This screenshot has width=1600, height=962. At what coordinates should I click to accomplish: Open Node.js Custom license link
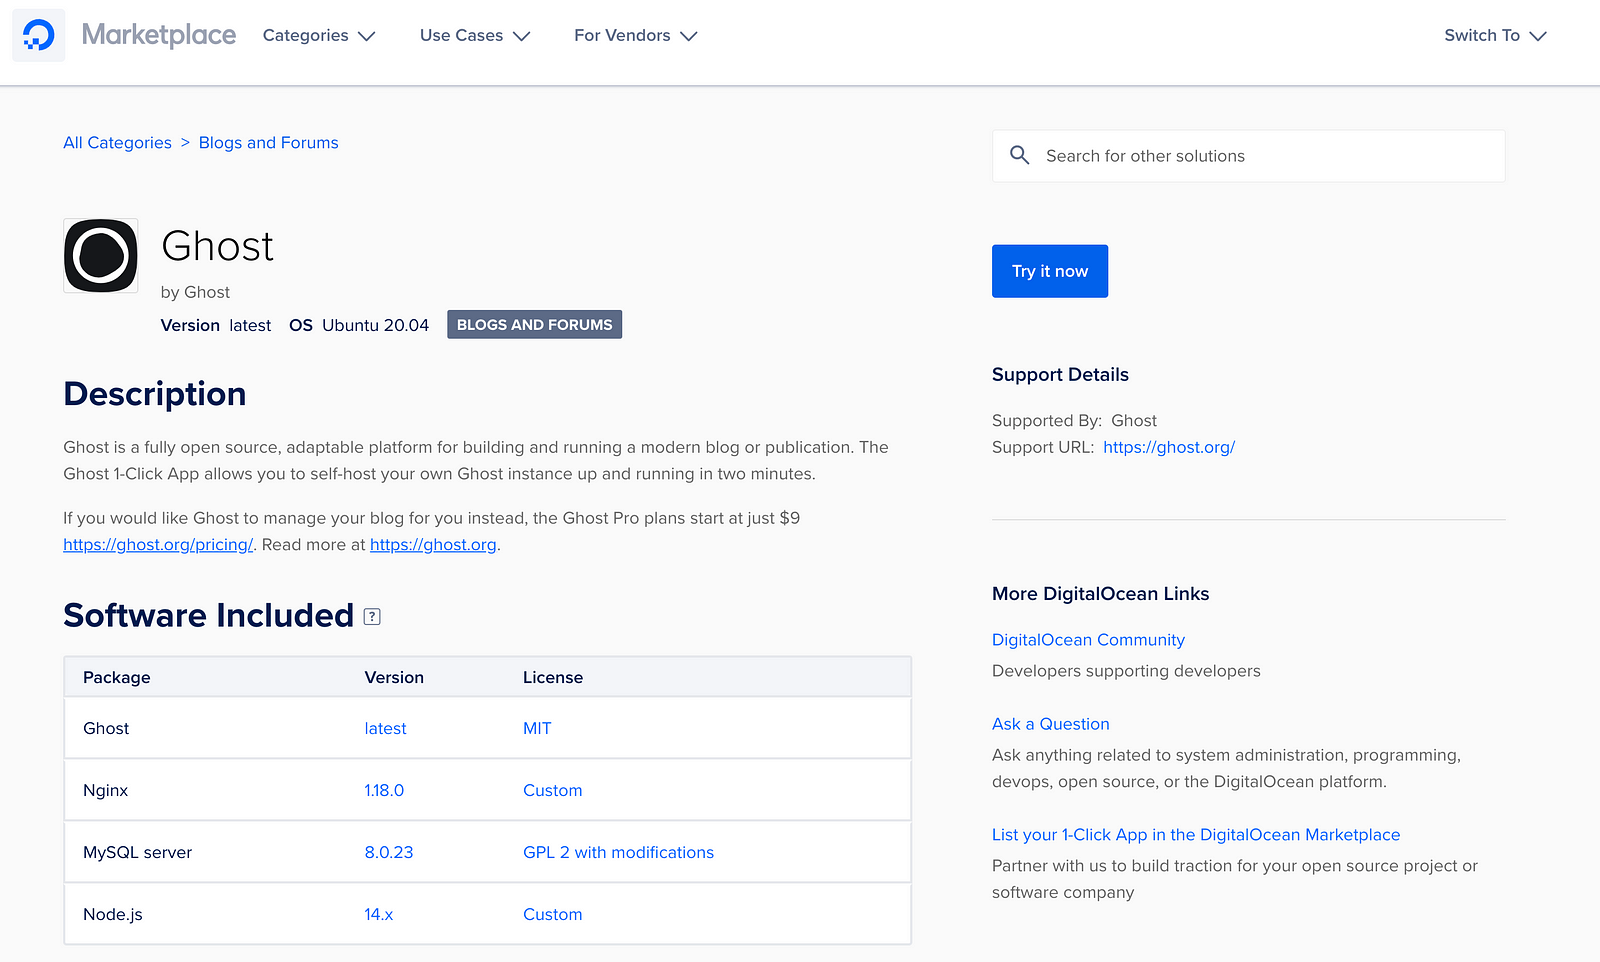pos(552,915)
